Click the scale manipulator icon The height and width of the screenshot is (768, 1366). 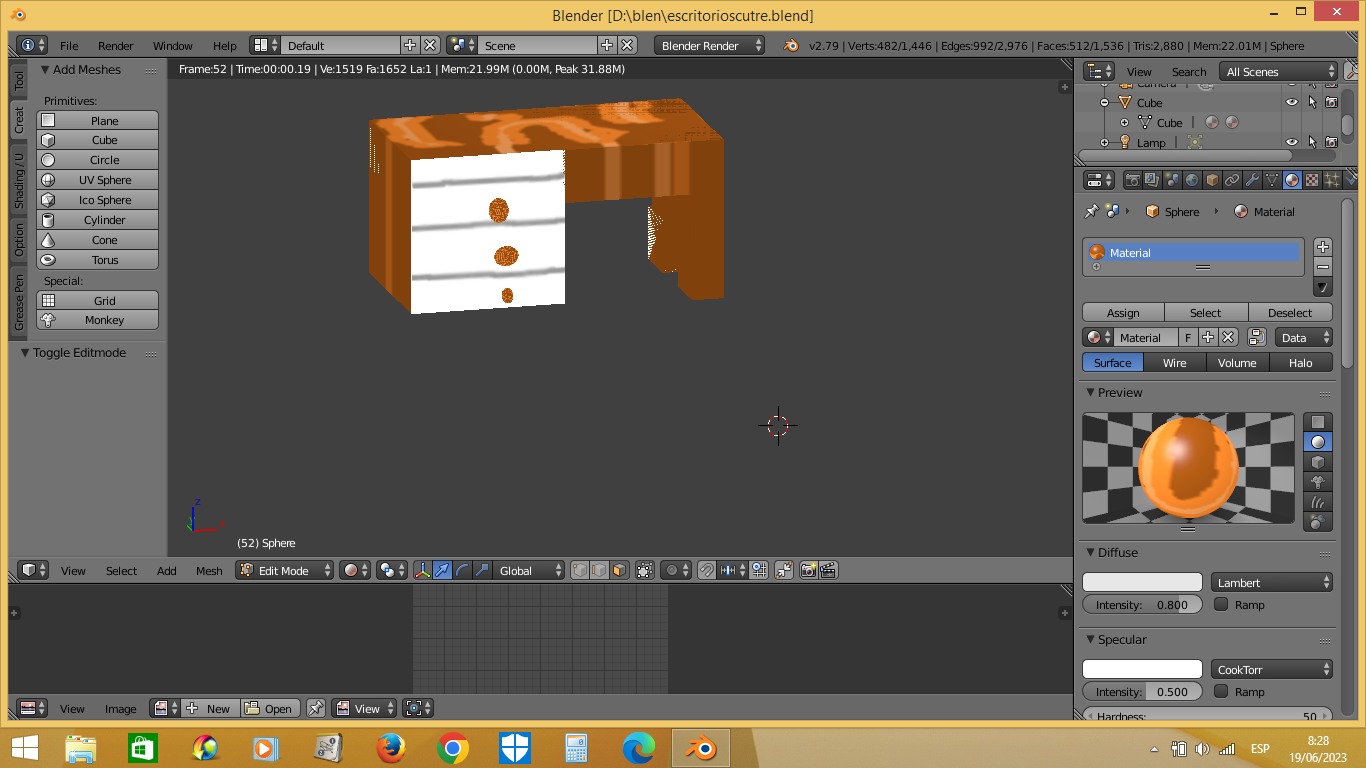tap(482, 570)
